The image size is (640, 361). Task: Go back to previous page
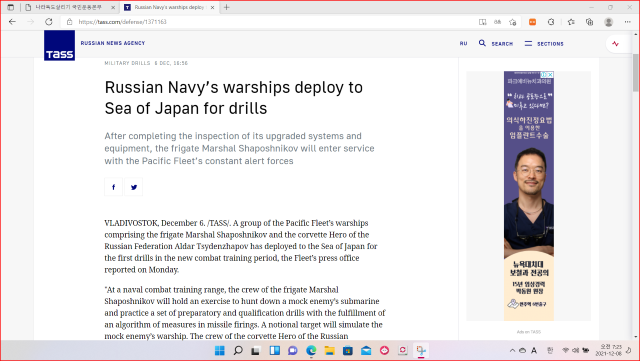(x=12, y=22)
